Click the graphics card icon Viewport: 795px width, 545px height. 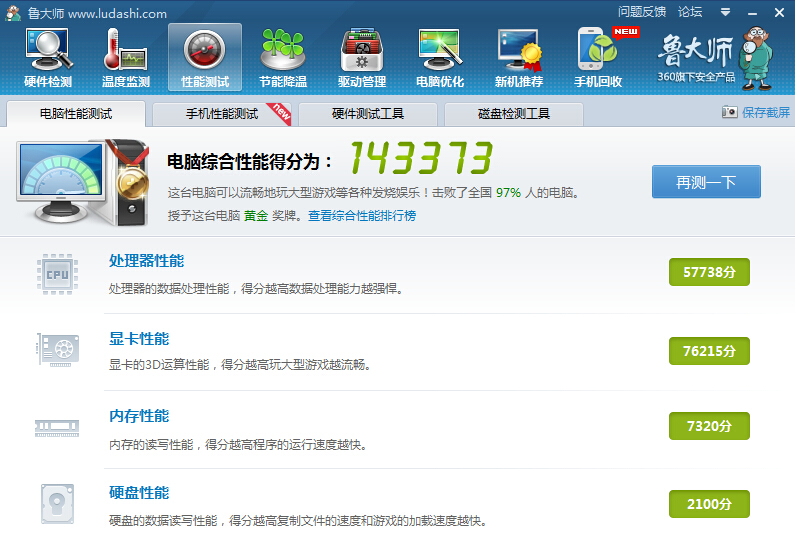58,349
